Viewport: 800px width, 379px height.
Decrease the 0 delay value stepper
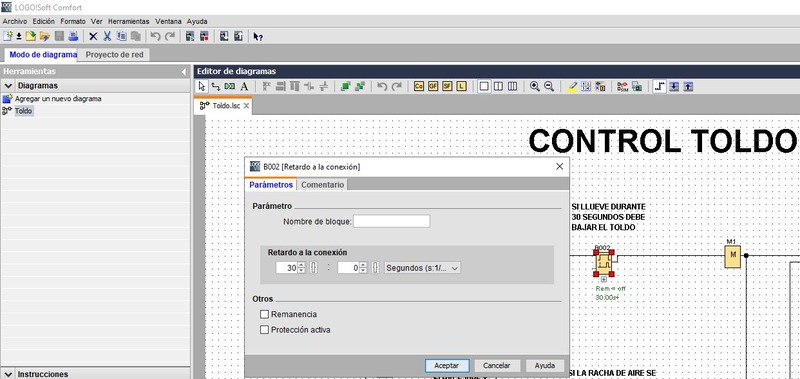[x=363, y=270]
